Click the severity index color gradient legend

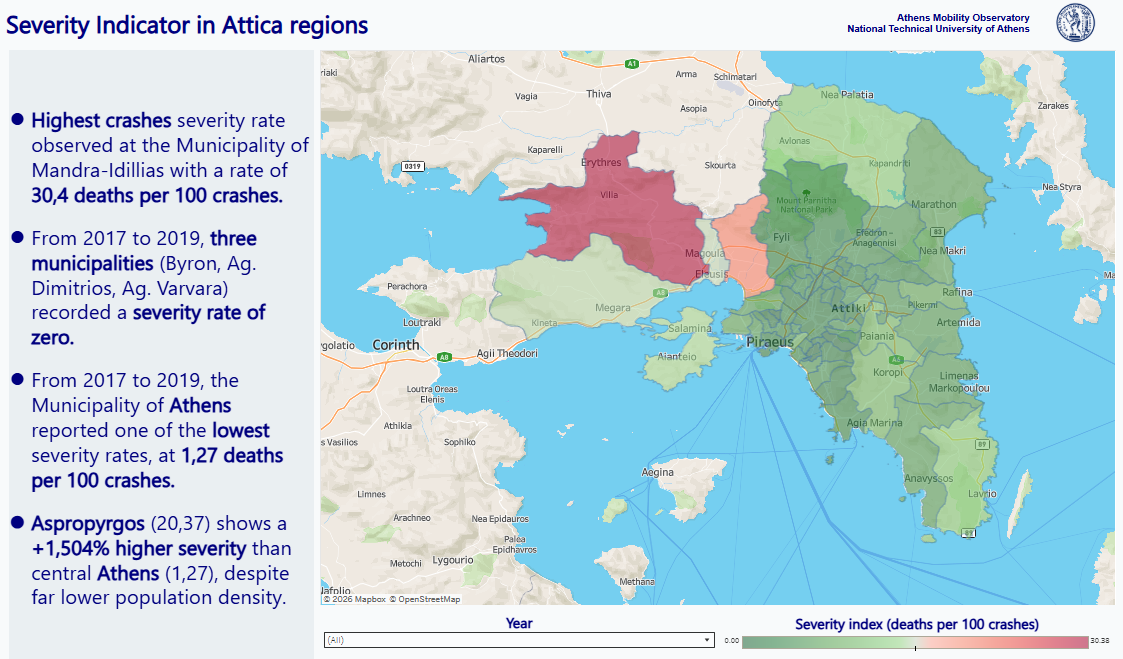click(914, 641)
